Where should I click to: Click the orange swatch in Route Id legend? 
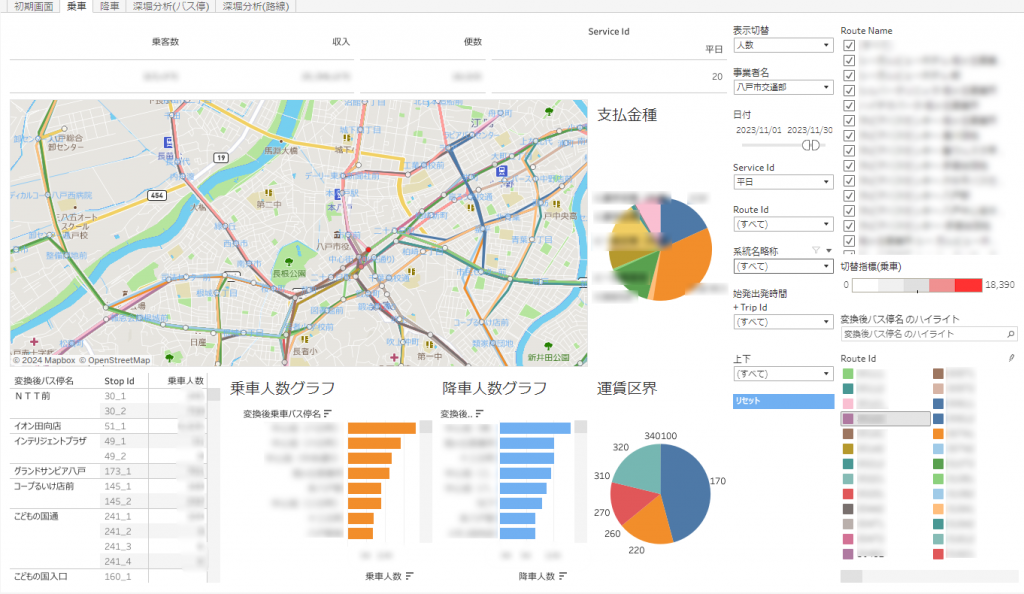[x=938, y=433]
